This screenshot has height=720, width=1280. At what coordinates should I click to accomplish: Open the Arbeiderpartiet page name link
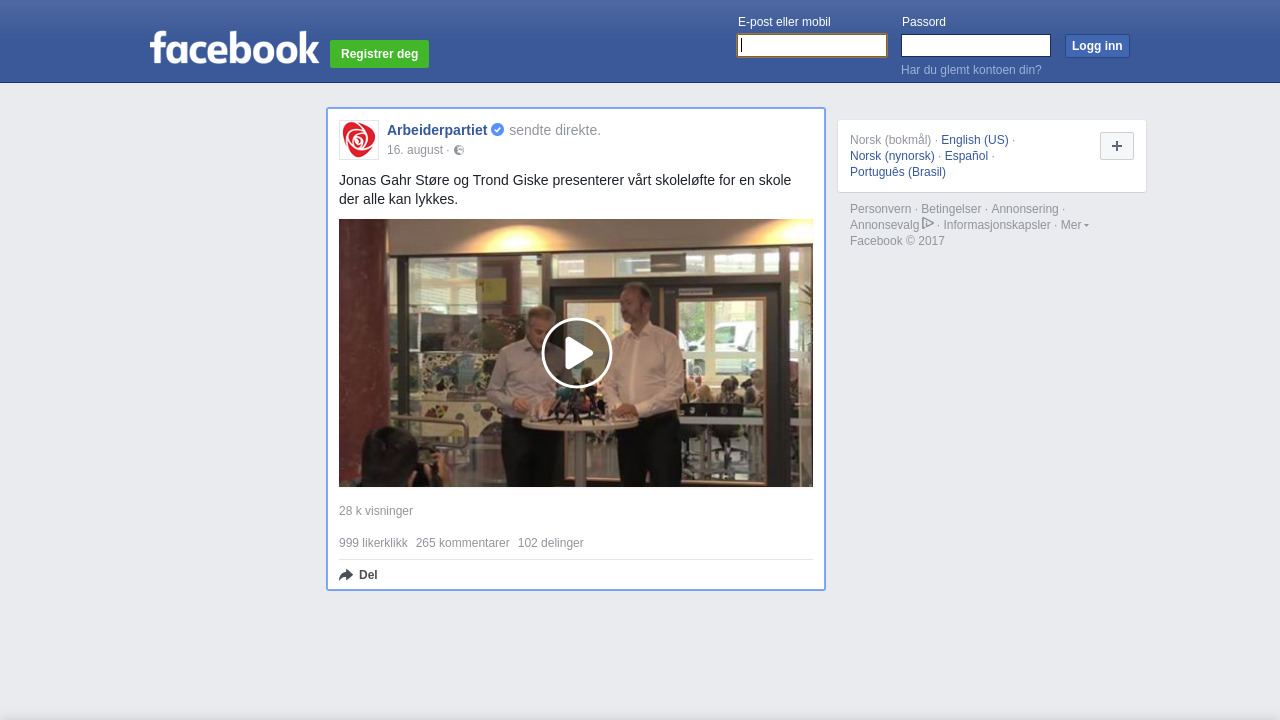pos(437,130)
